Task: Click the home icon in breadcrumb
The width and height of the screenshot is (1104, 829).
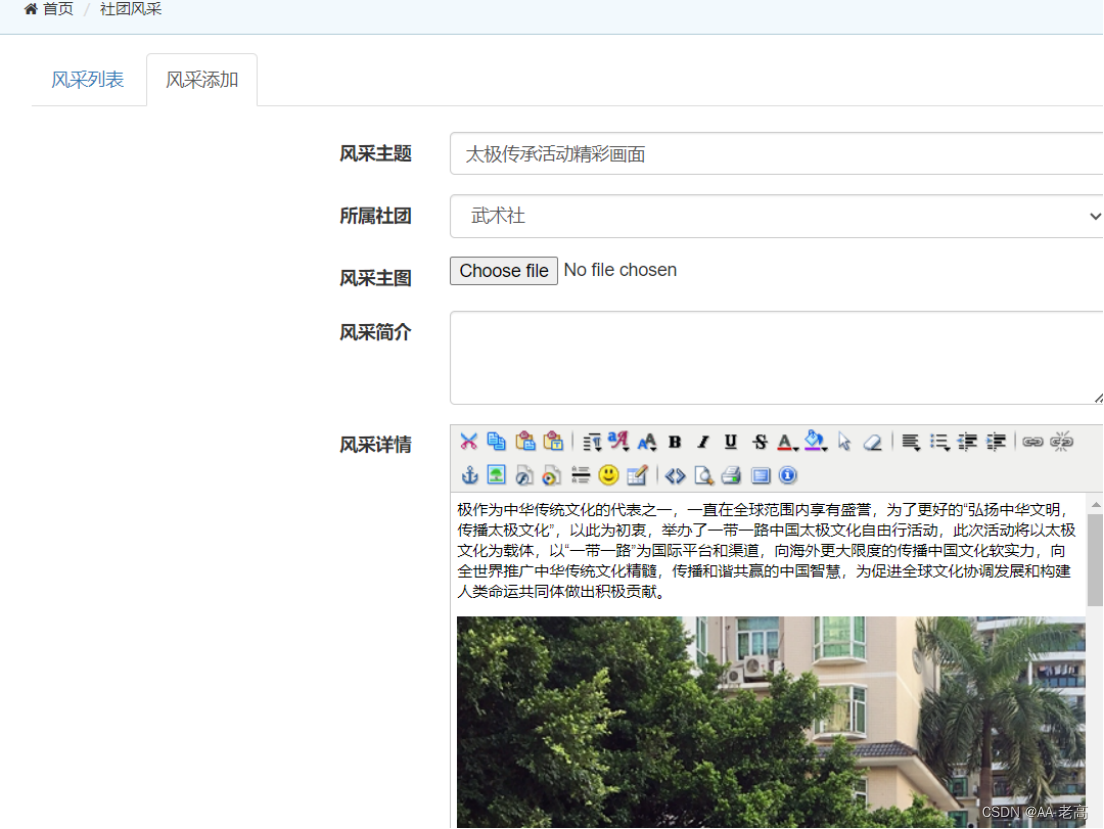Action: [x=31, y=9]
